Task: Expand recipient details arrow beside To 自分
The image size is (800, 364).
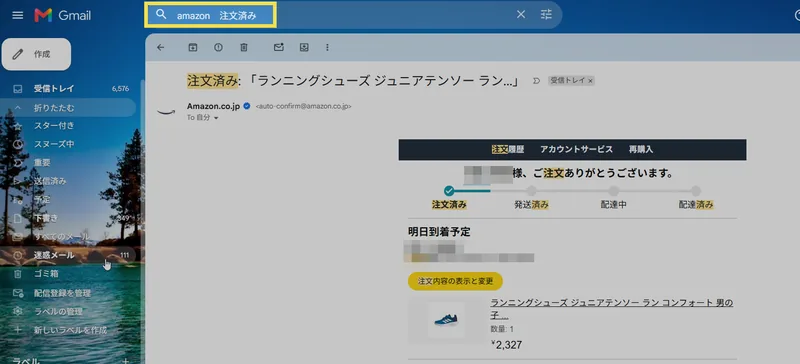Action: point(216,118)
